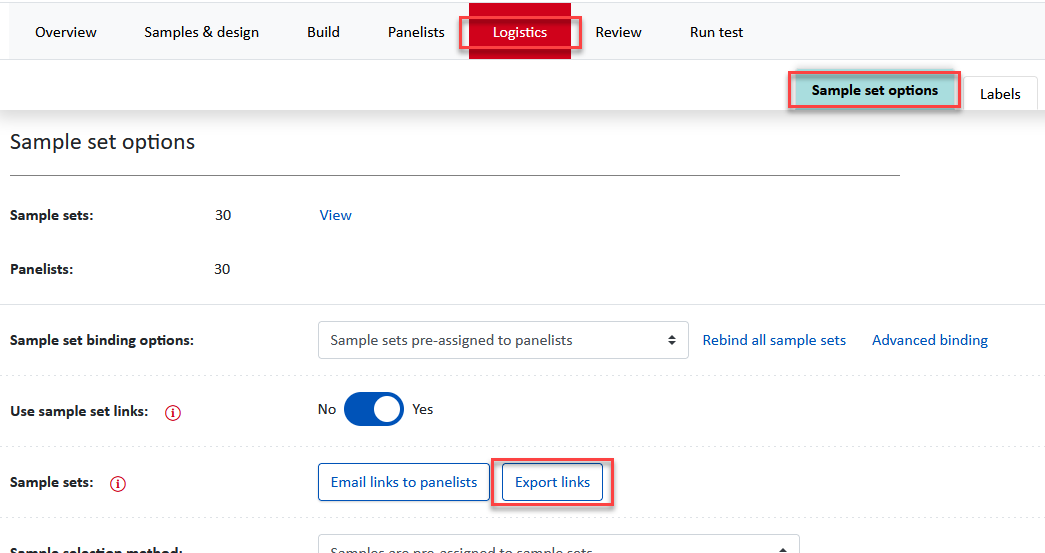Click info icon next to Sample sets buttons
The image size is (1045, 553).
click(118, 484)
